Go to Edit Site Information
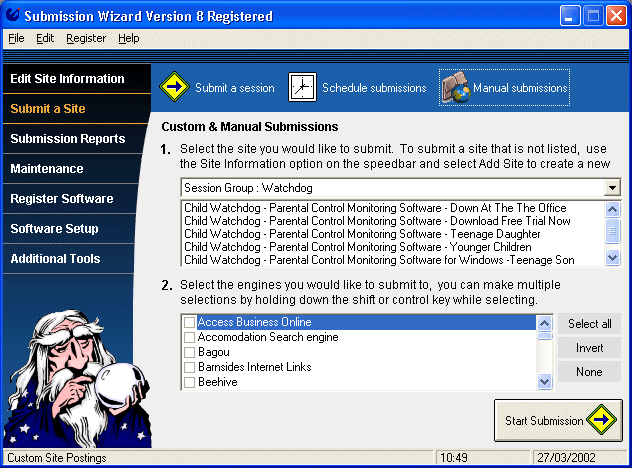The height and width of the screenshot is (468, 632). [x=77, y=79]
